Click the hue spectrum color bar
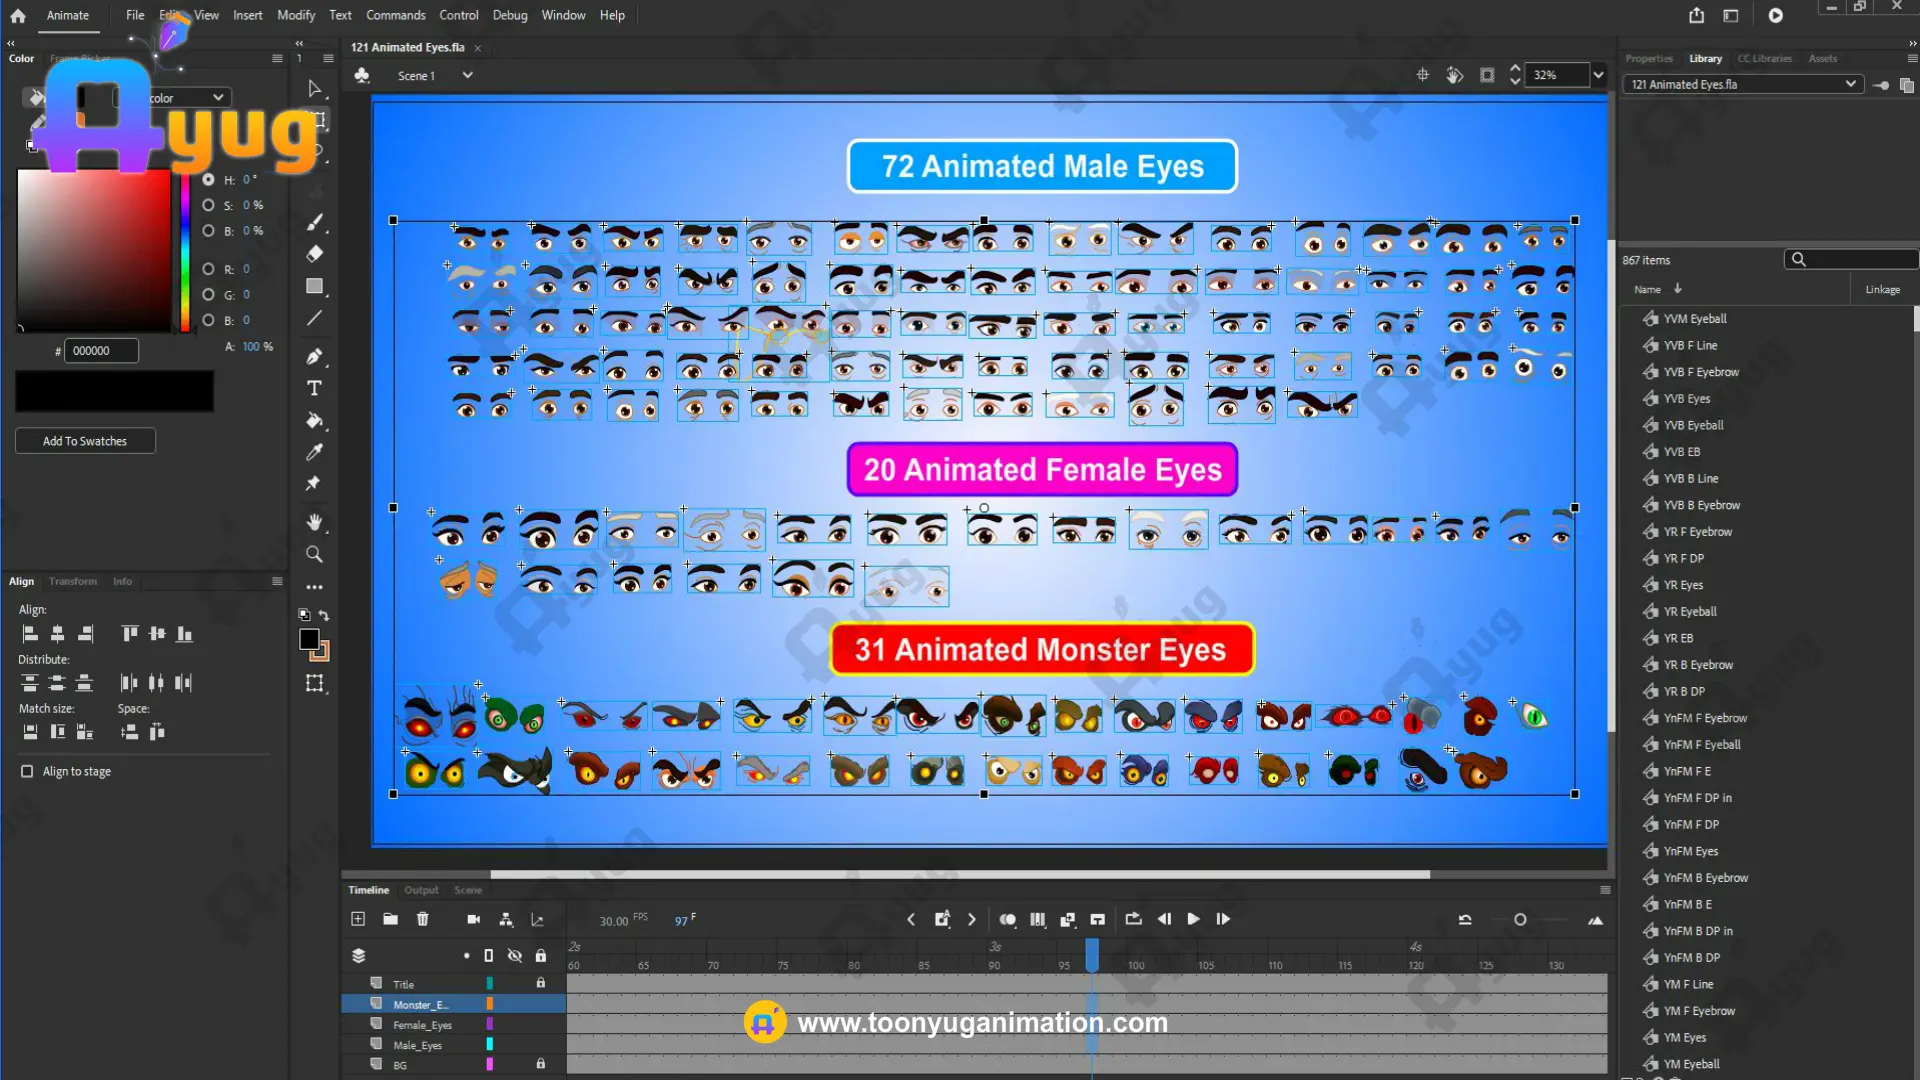 (x=185, y=255)
